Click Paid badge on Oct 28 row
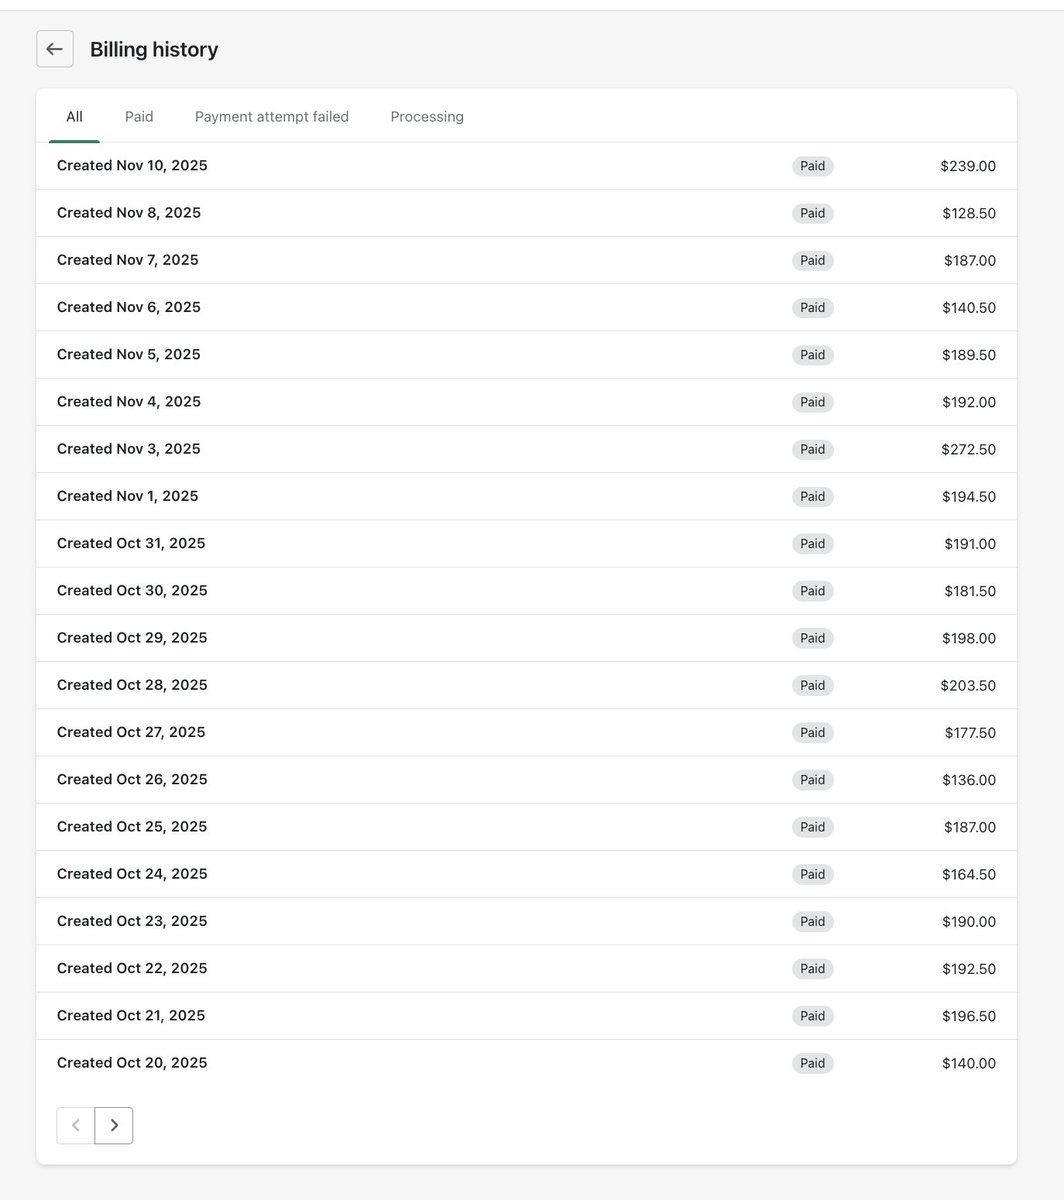Screen dimensions: 1064x1200 click(x=813, y=685)
